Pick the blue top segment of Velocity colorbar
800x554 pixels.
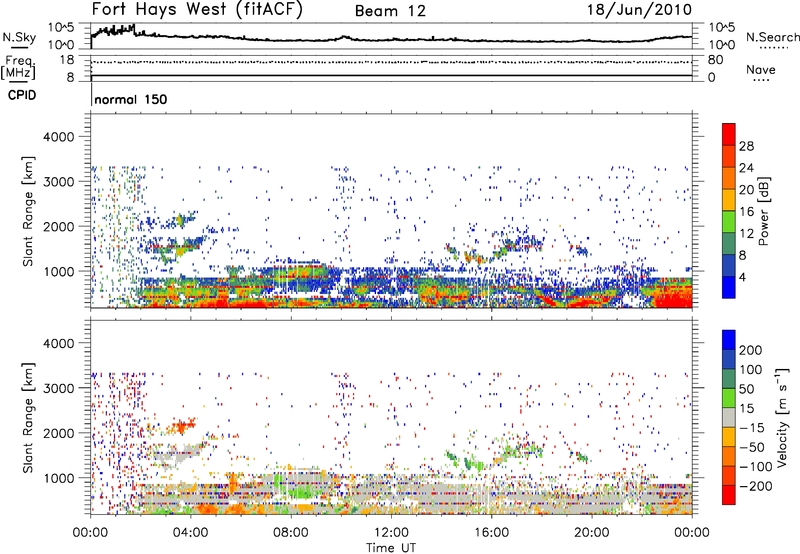tap(729, 339)
